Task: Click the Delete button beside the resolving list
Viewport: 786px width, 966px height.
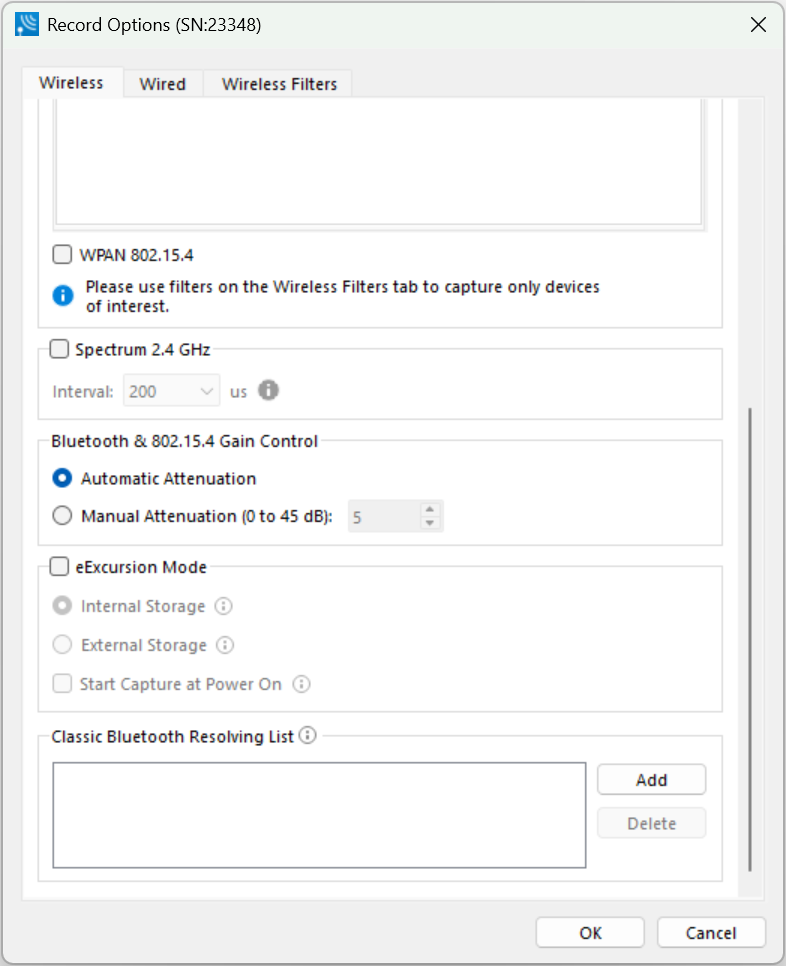Action: (x=652, y=823)
